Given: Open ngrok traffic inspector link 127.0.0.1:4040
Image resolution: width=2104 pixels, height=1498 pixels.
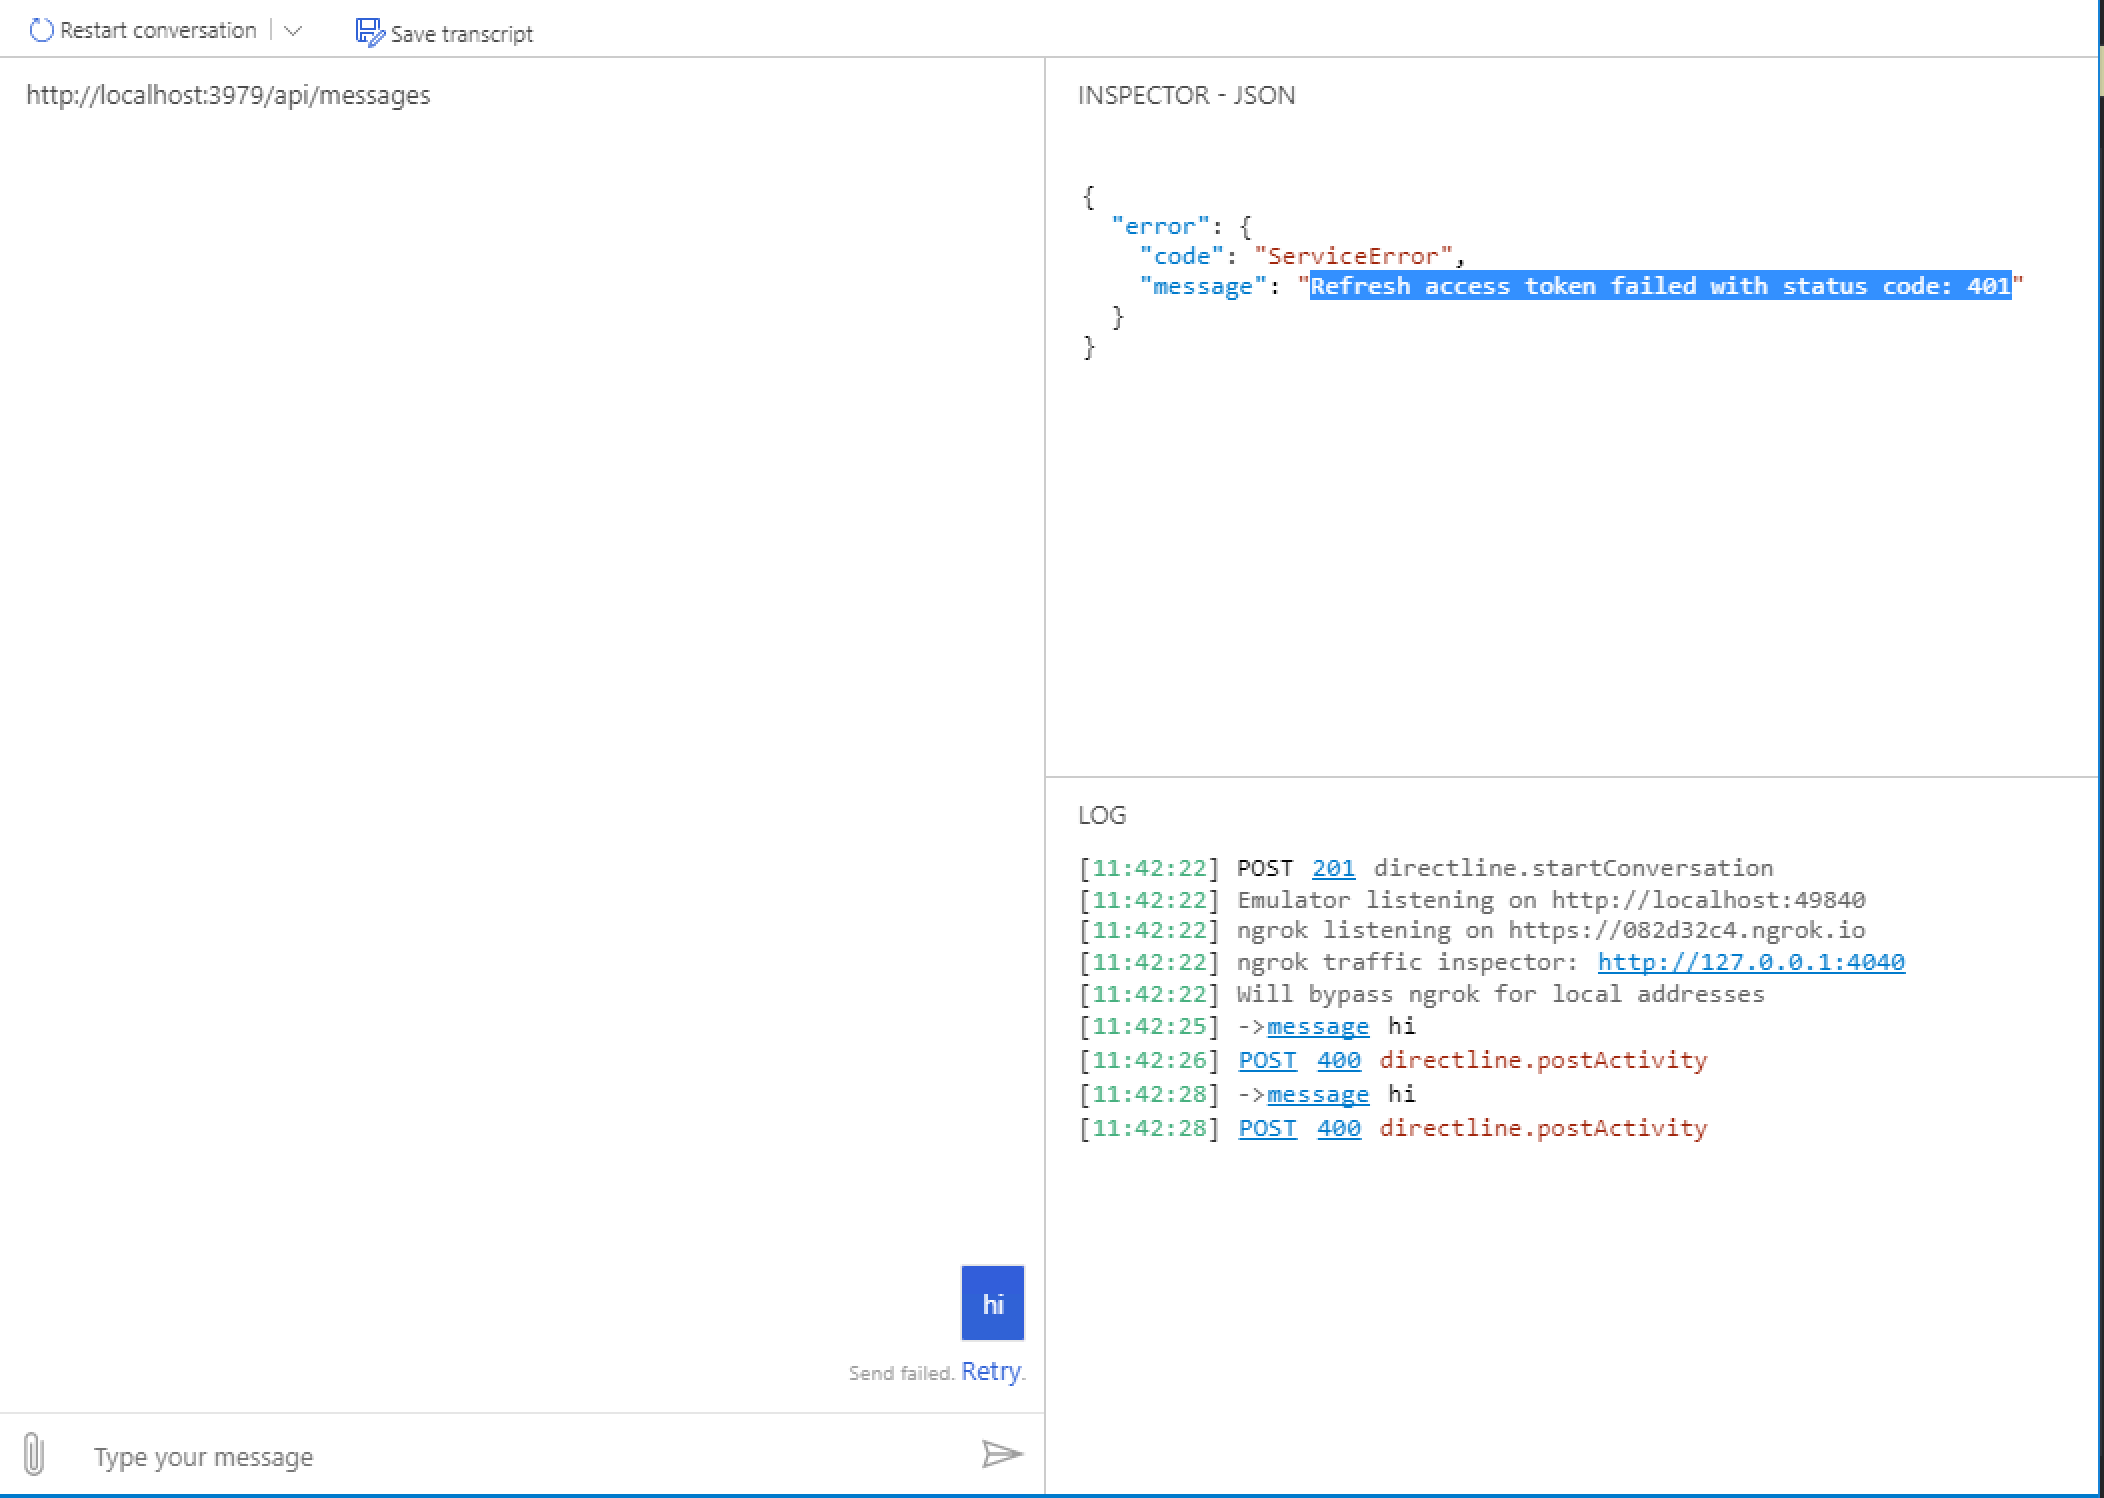Looking at the screenshot, I should click(x=1750, y=962).
